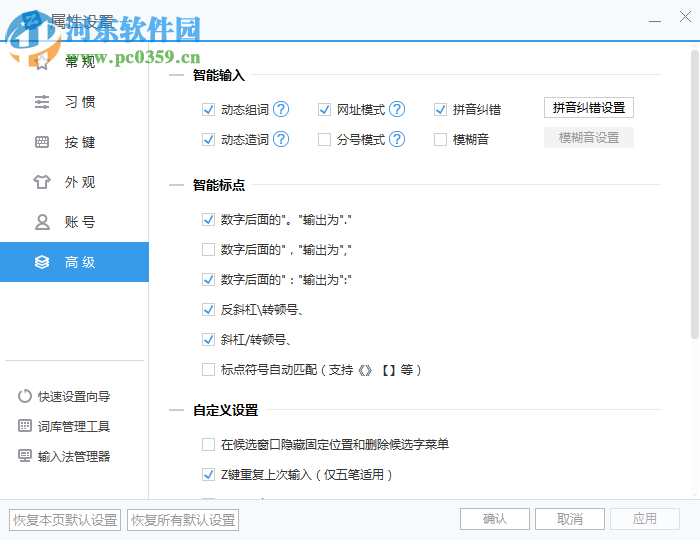Click the 取消 button
Image resolution: width=700 pixels, height=540 pixels.
tap(570, 519)
